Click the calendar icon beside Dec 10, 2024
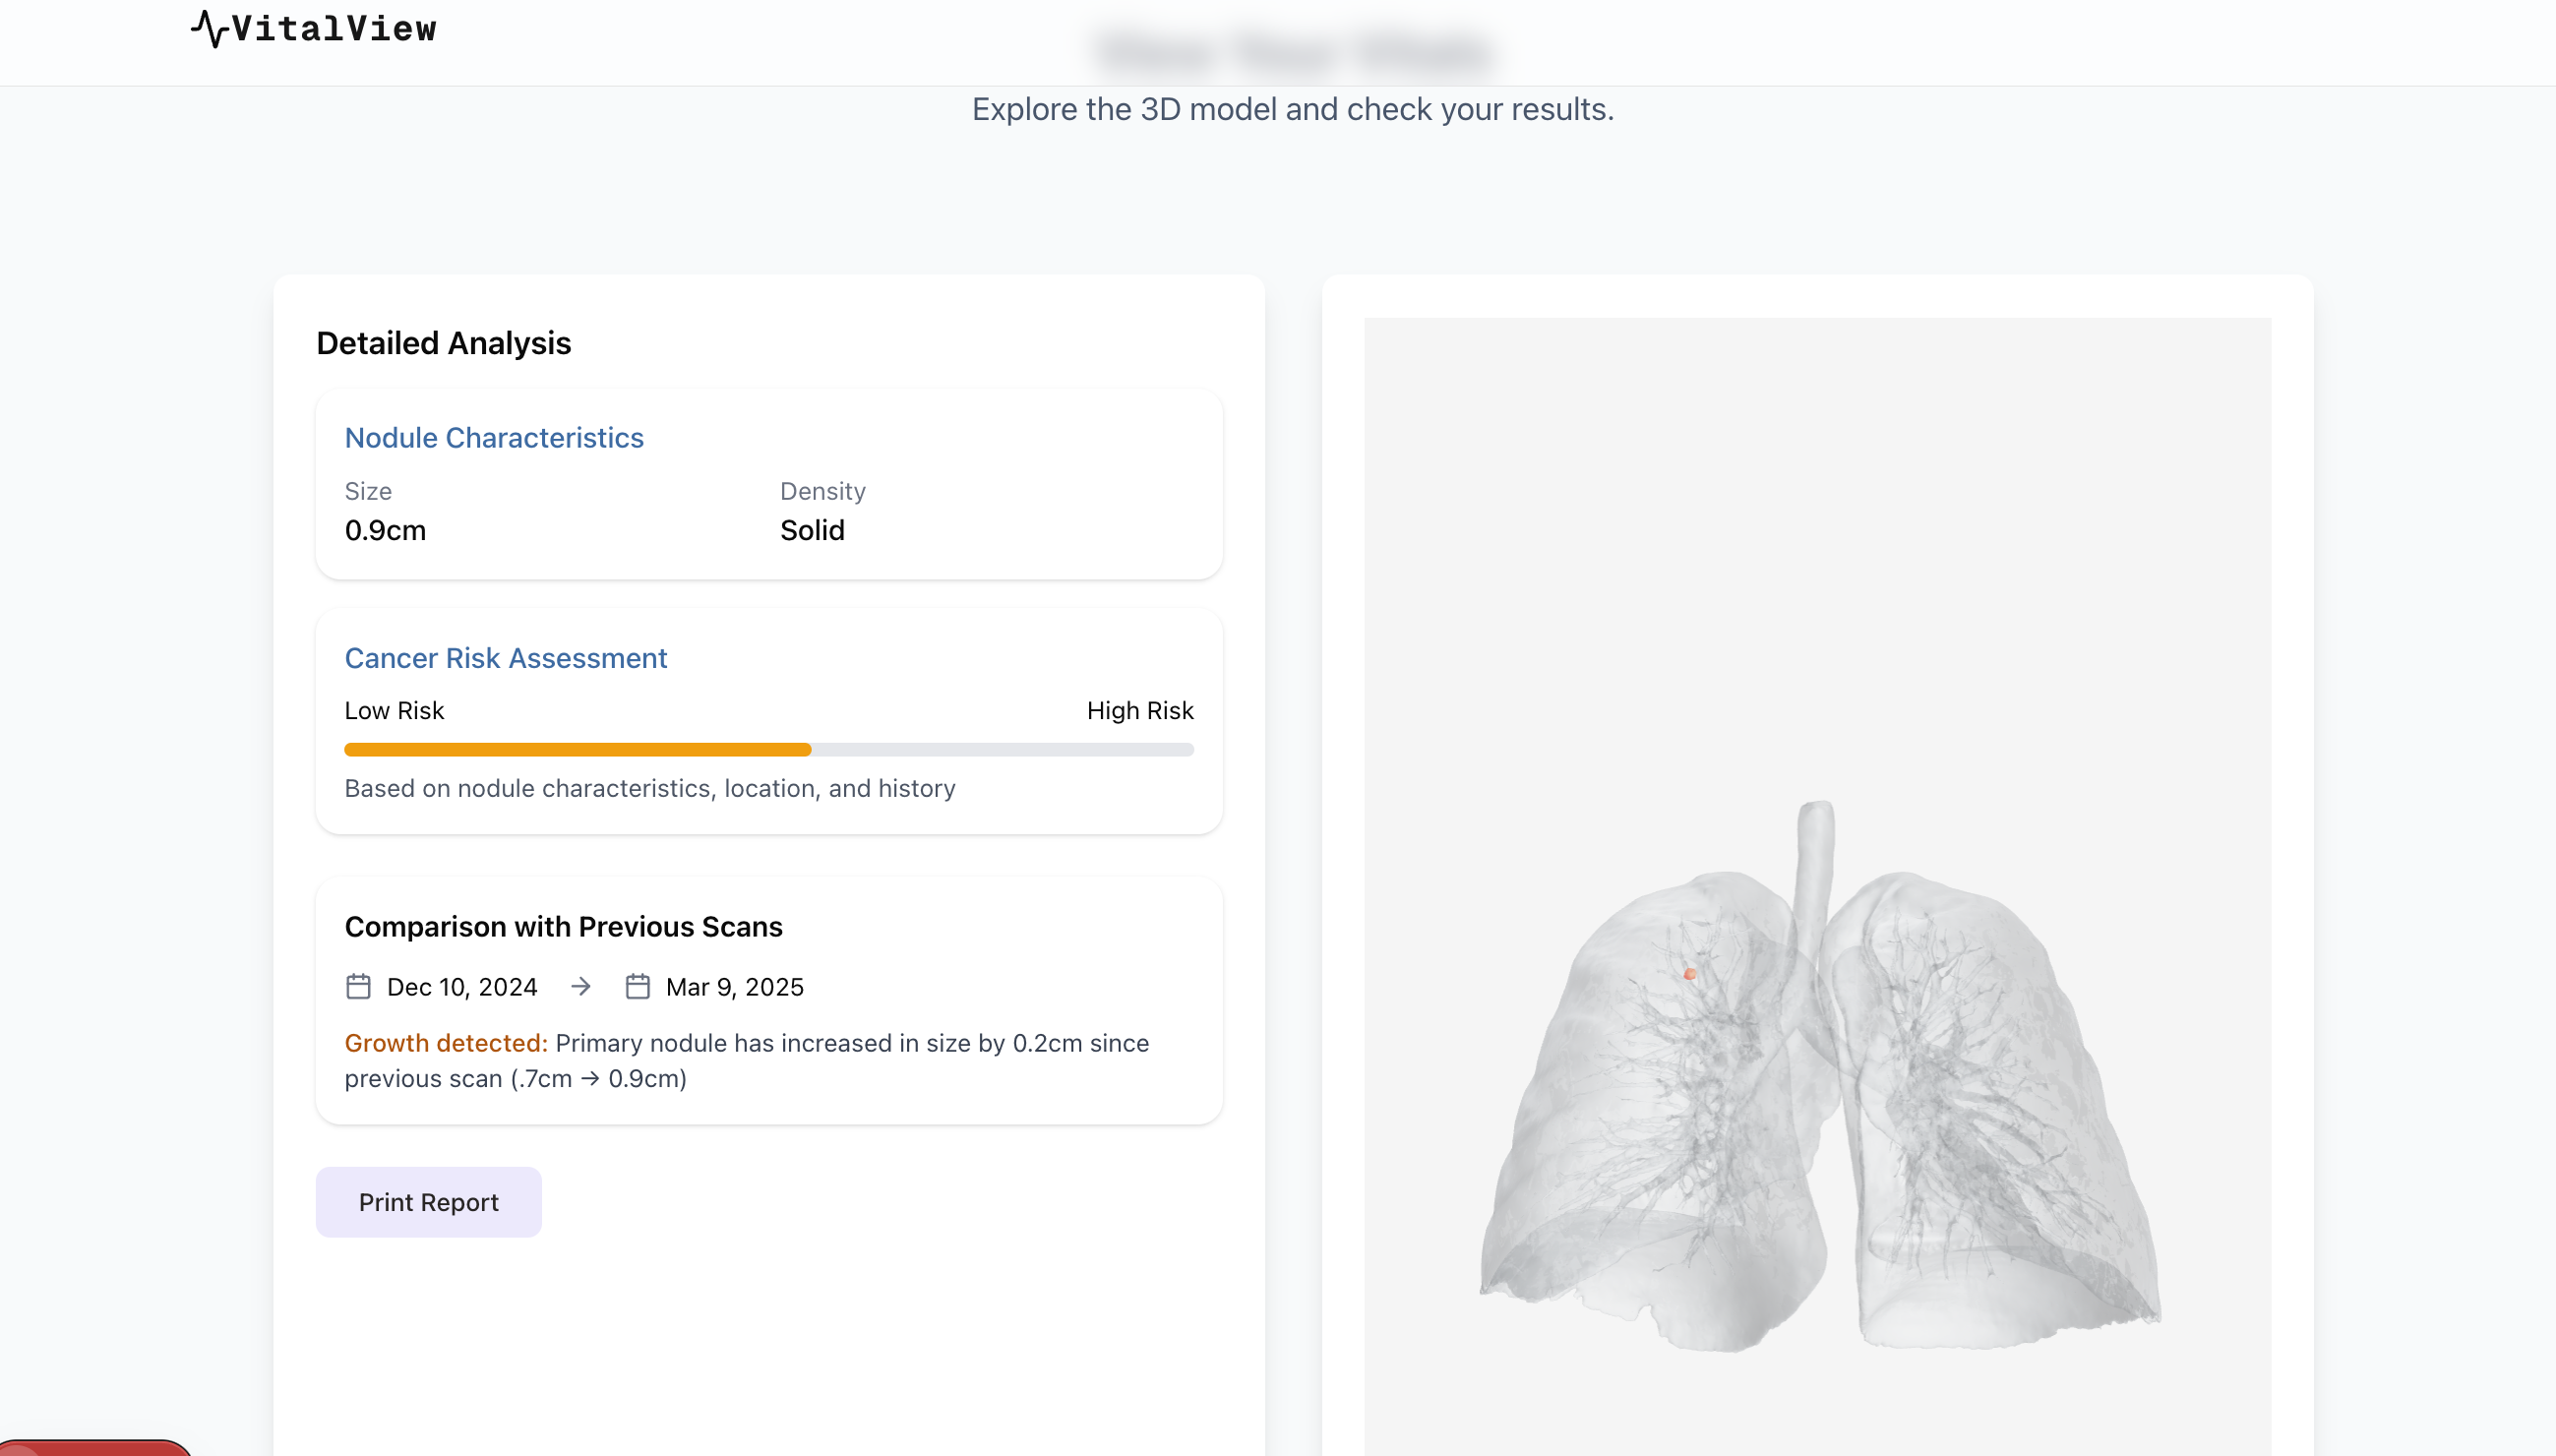Screen dimensions: 2556x1456 click(x=358, y=987)
